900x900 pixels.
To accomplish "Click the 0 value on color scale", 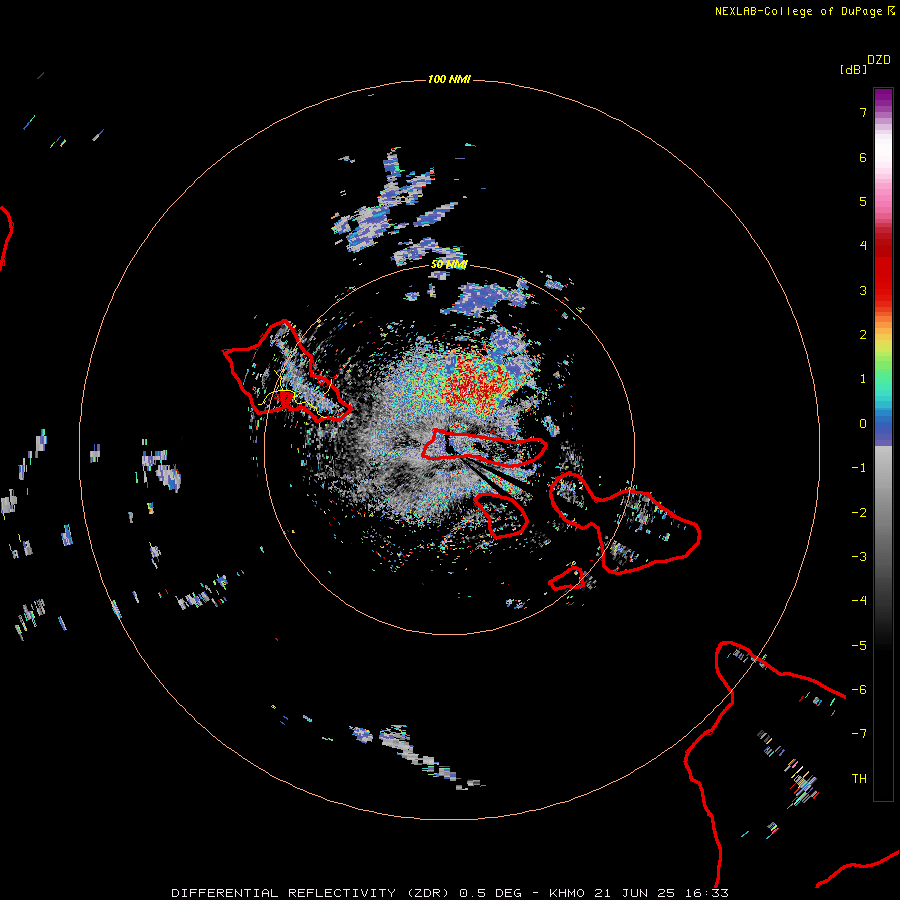I will coord(863,424).
